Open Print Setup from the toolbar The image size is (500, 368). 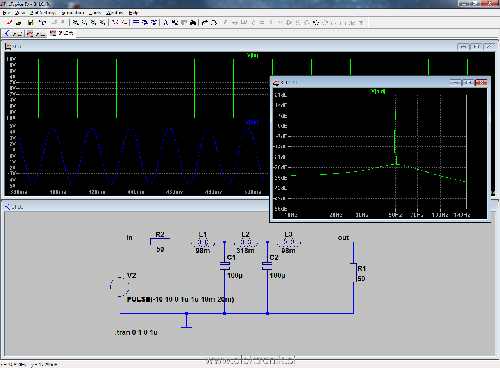click(x=214, y=23)
